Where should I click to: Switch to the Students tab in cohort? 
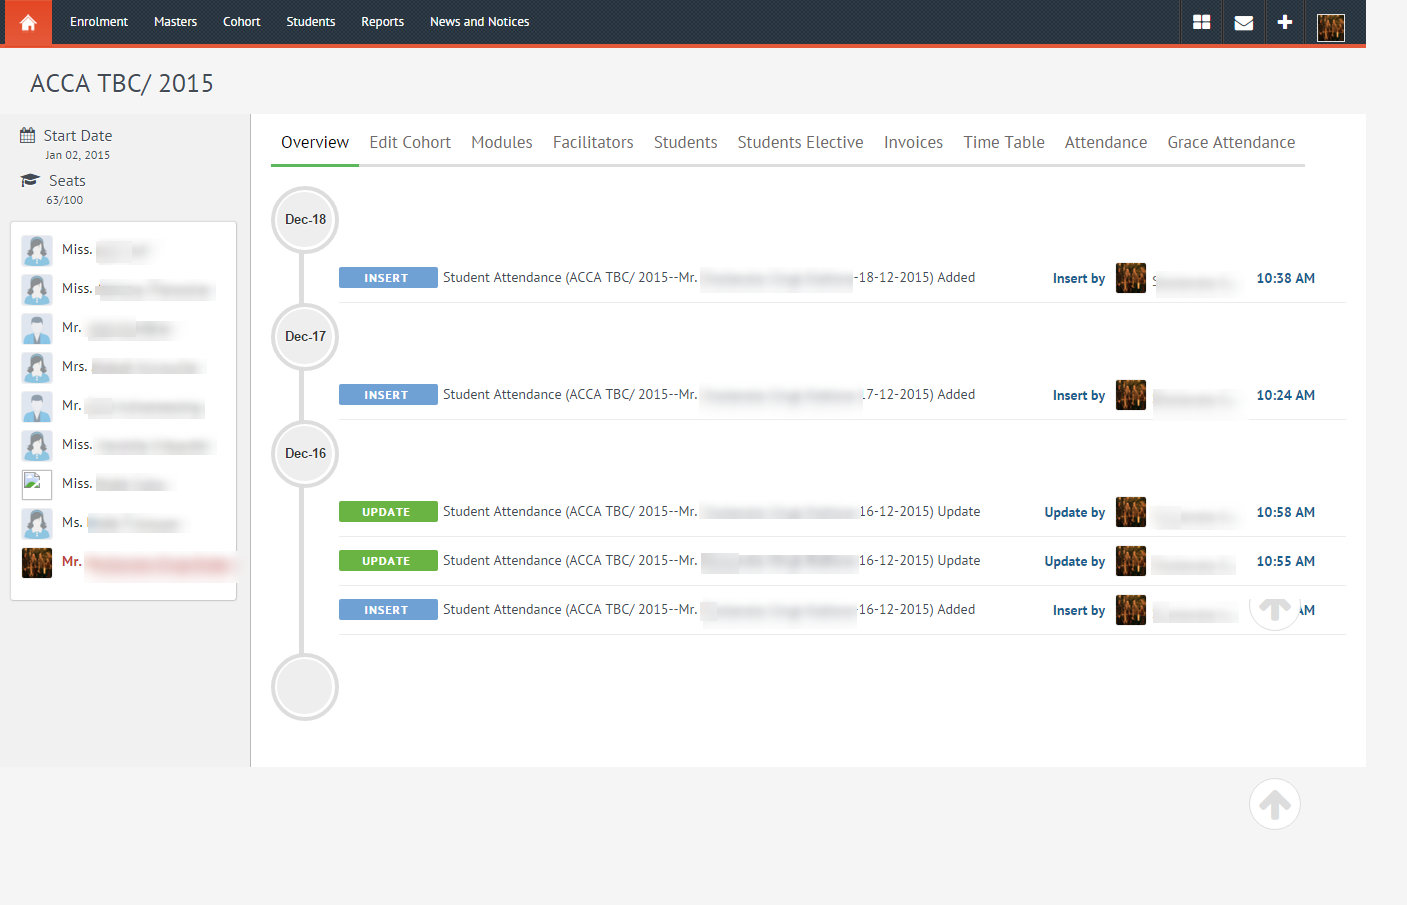686,142
